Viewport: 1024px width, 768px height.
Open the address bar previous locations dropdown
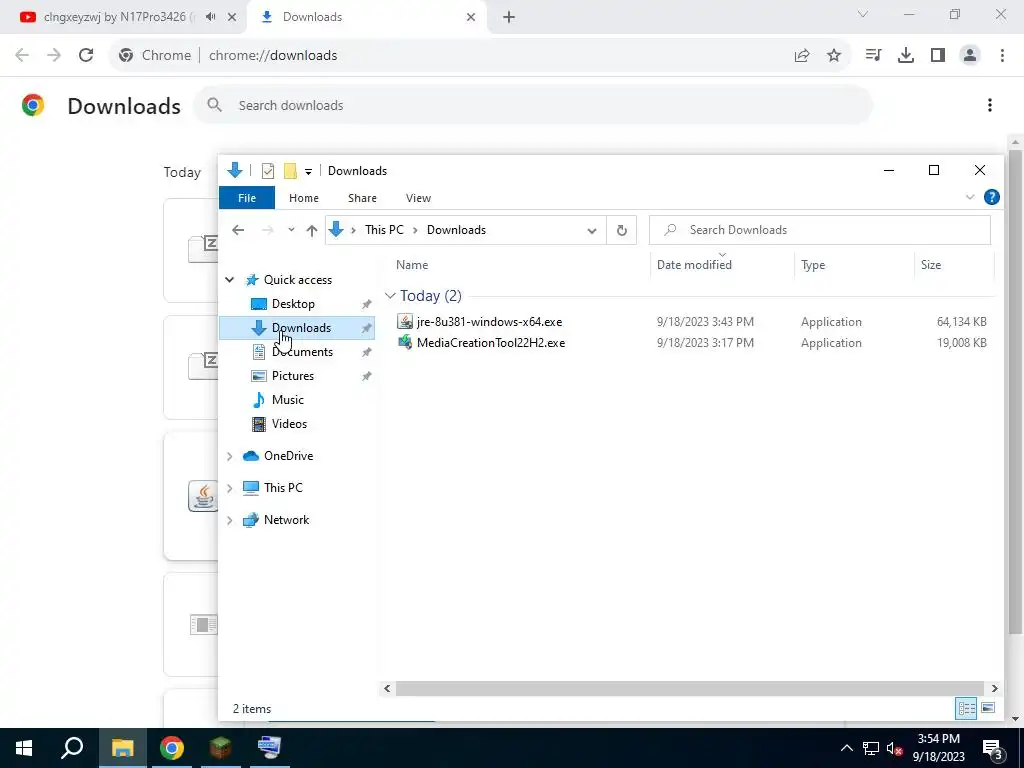click(x=592, y=231)
